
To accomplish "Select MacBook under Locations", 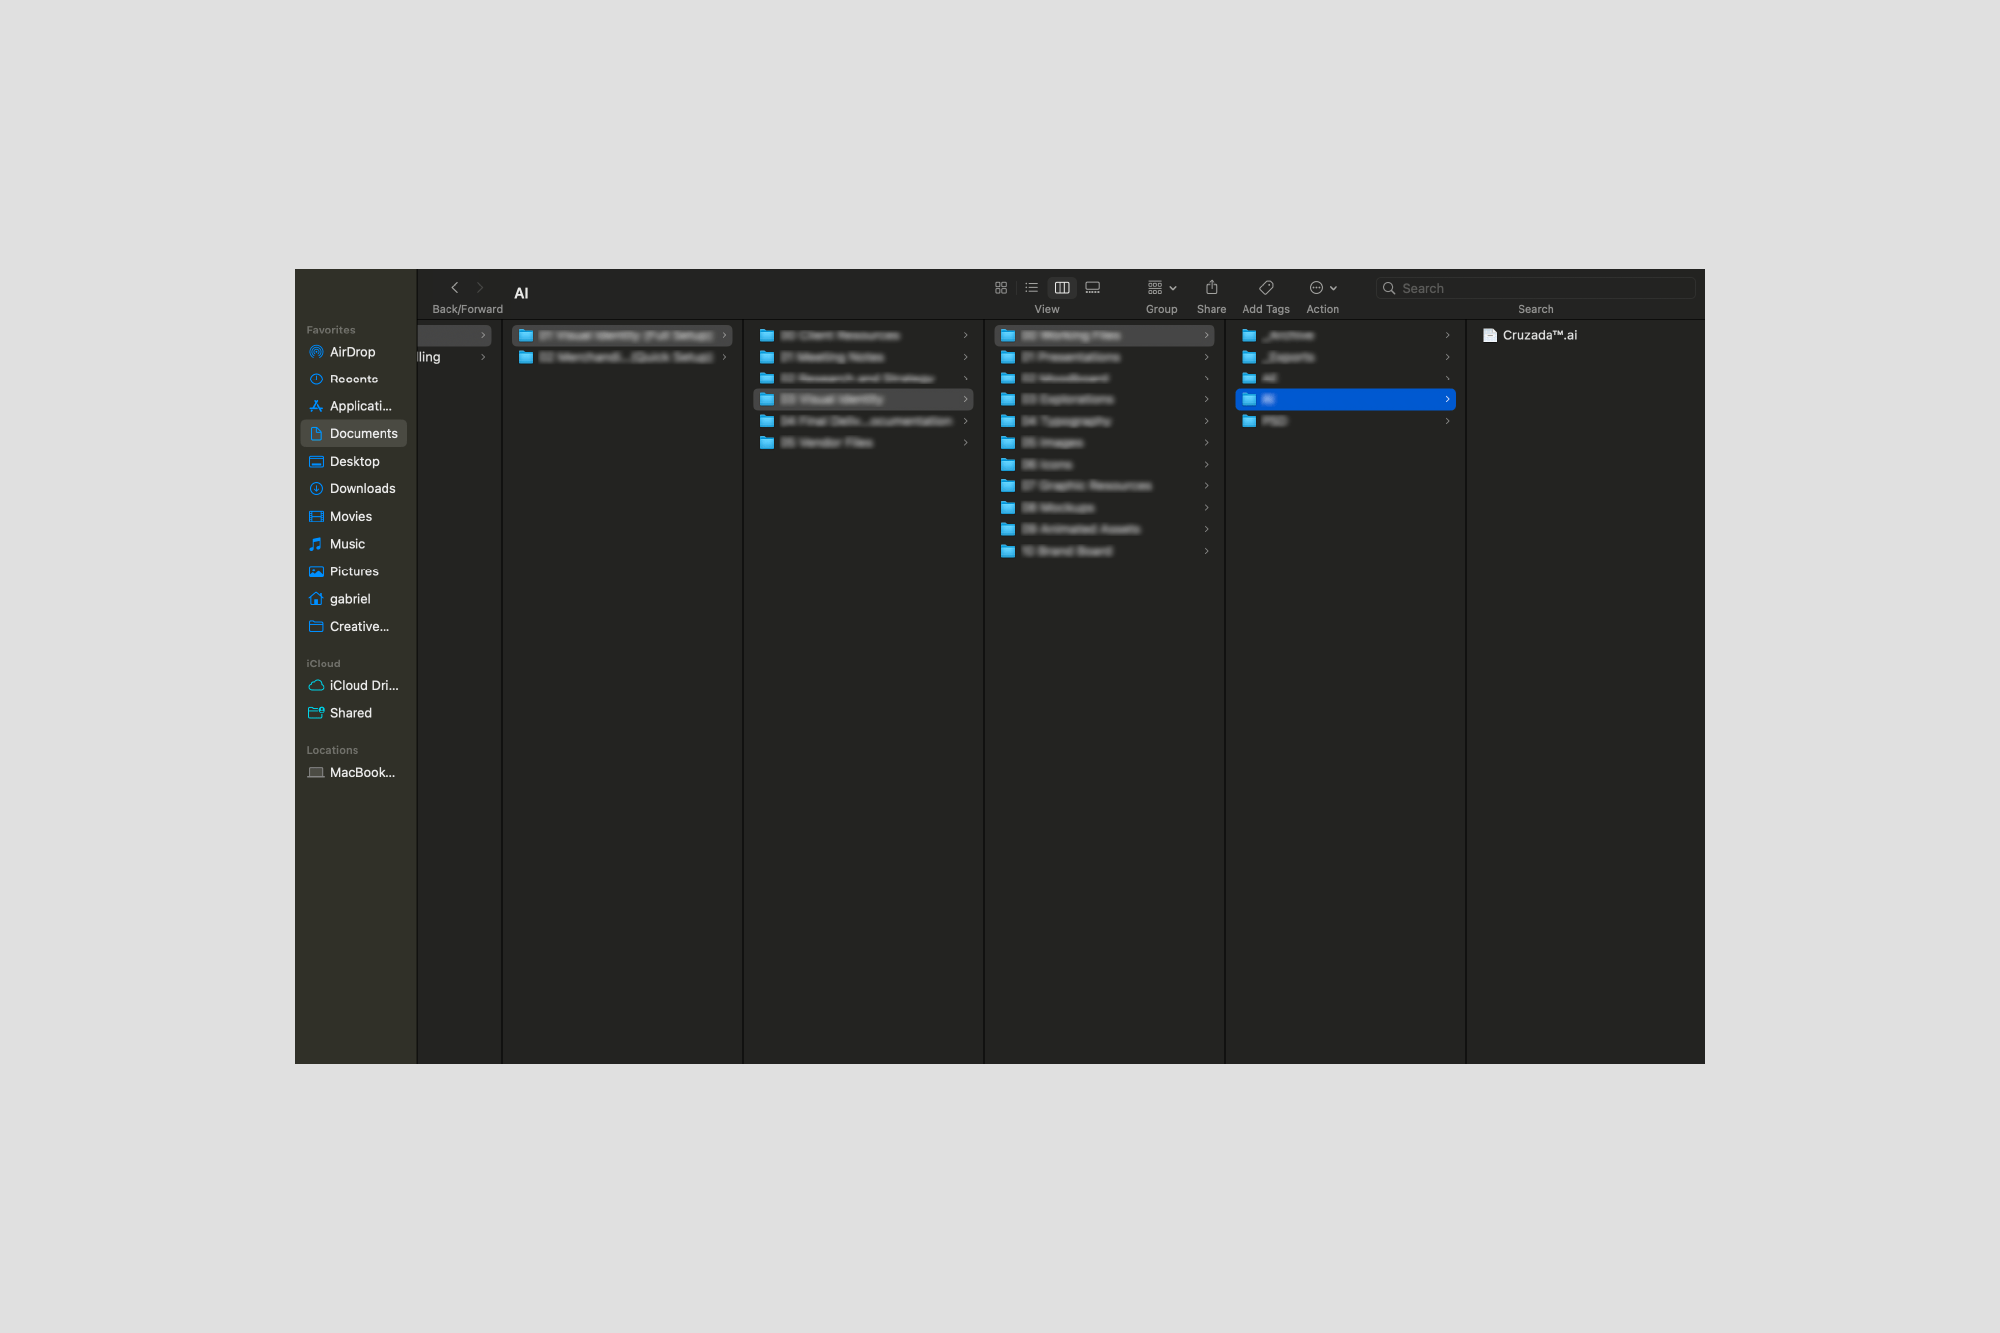I will [x=360, y=771].
